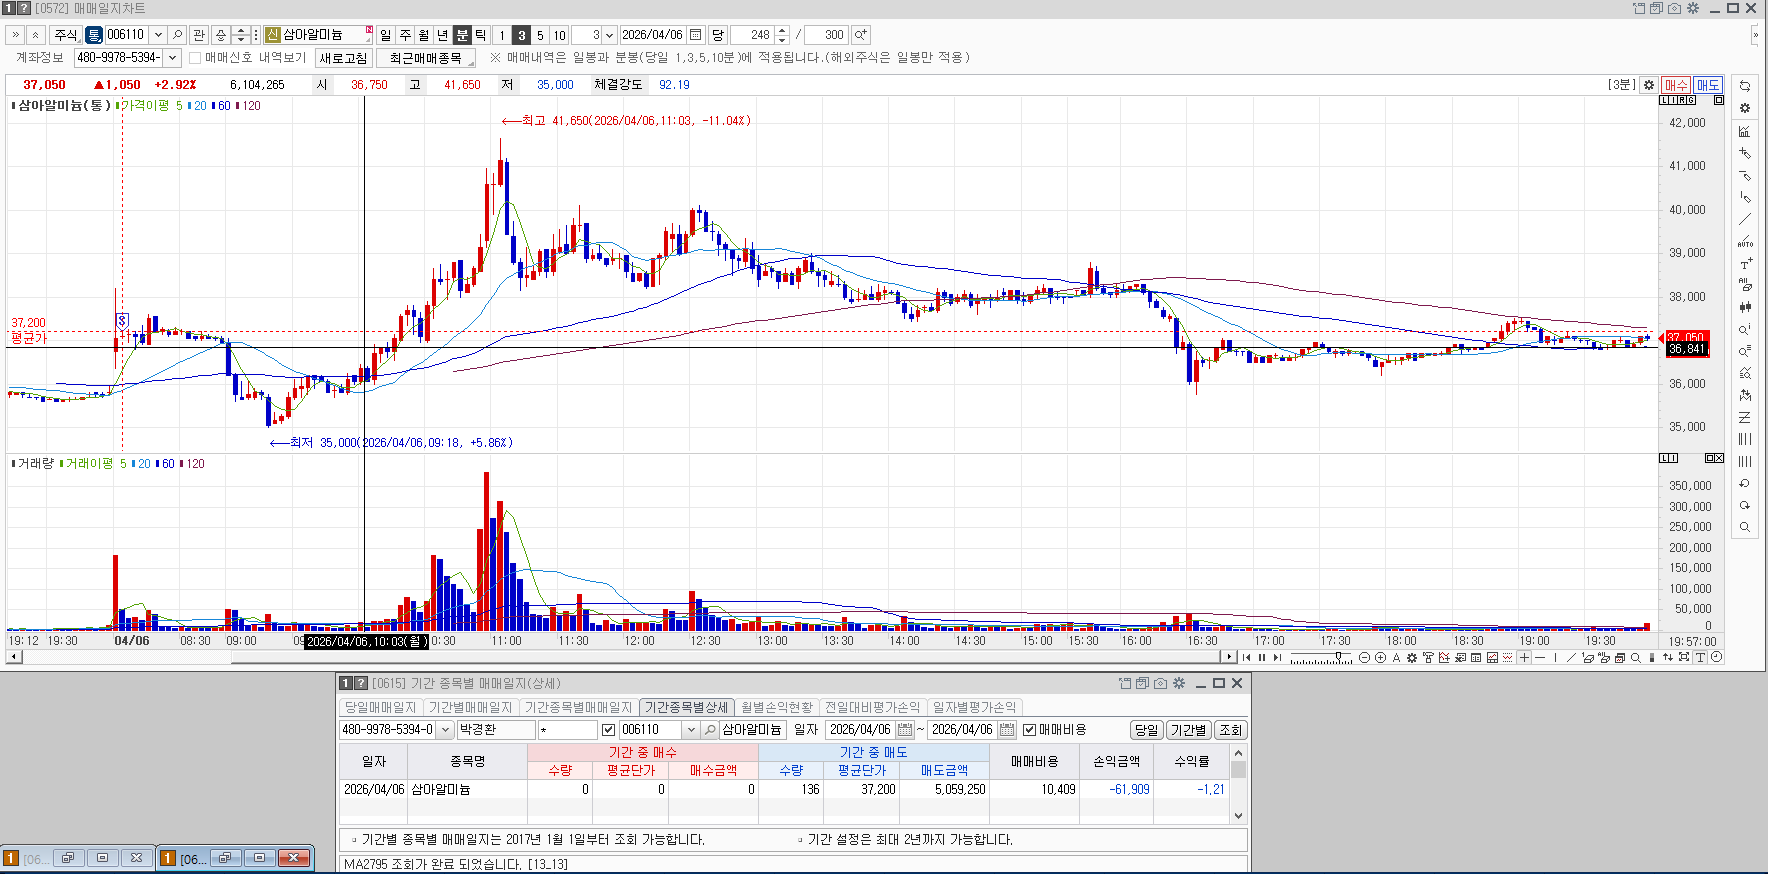Switch chart to weekly 주 period
Viewport: 1768px width, 874px height.
405,35
